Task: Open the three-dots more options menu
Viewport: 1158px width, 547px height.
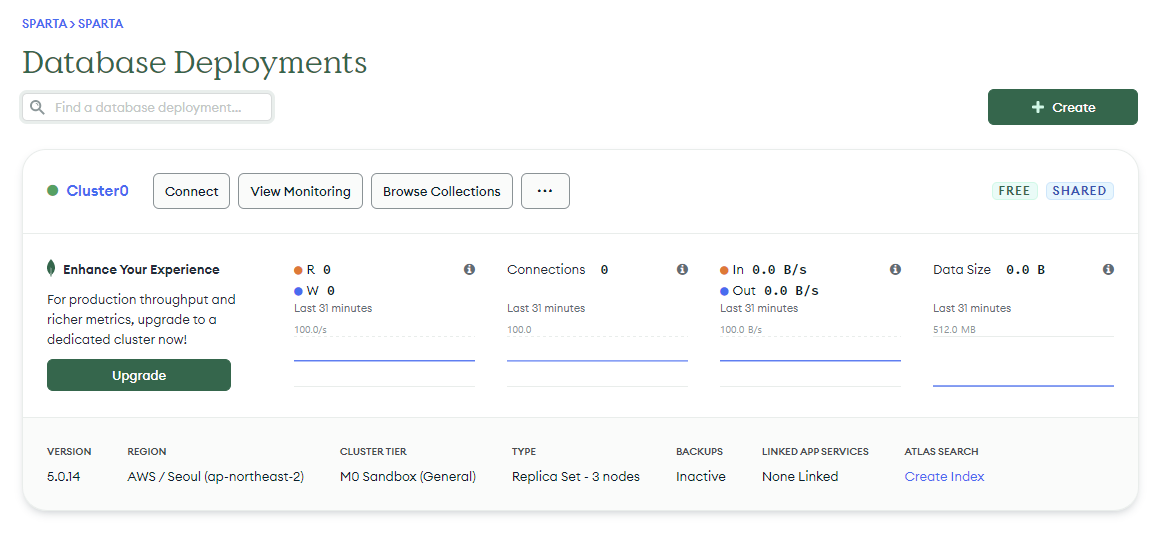Action: tap(545, 191)
